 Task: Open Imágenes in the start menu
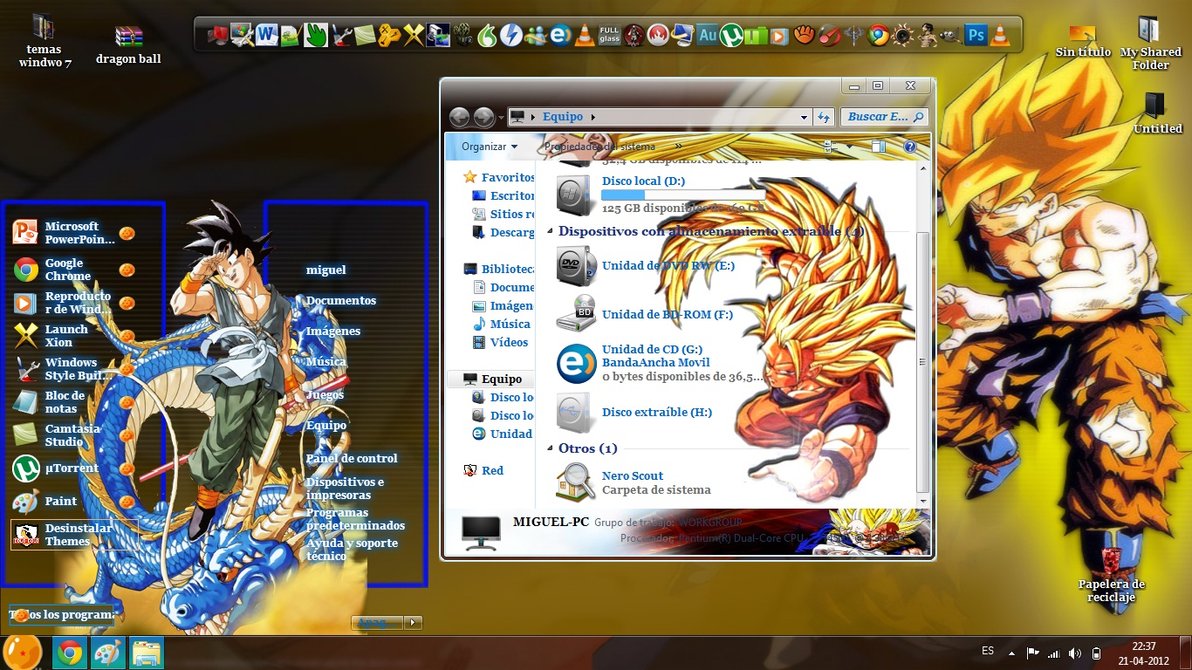(333, 331)
